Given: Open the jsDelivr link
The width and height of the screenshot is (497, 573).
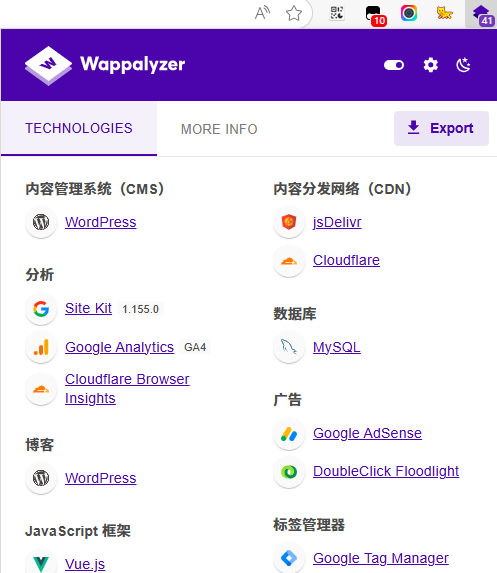Looking at the screenshot, I should click(x=337, y=222).
